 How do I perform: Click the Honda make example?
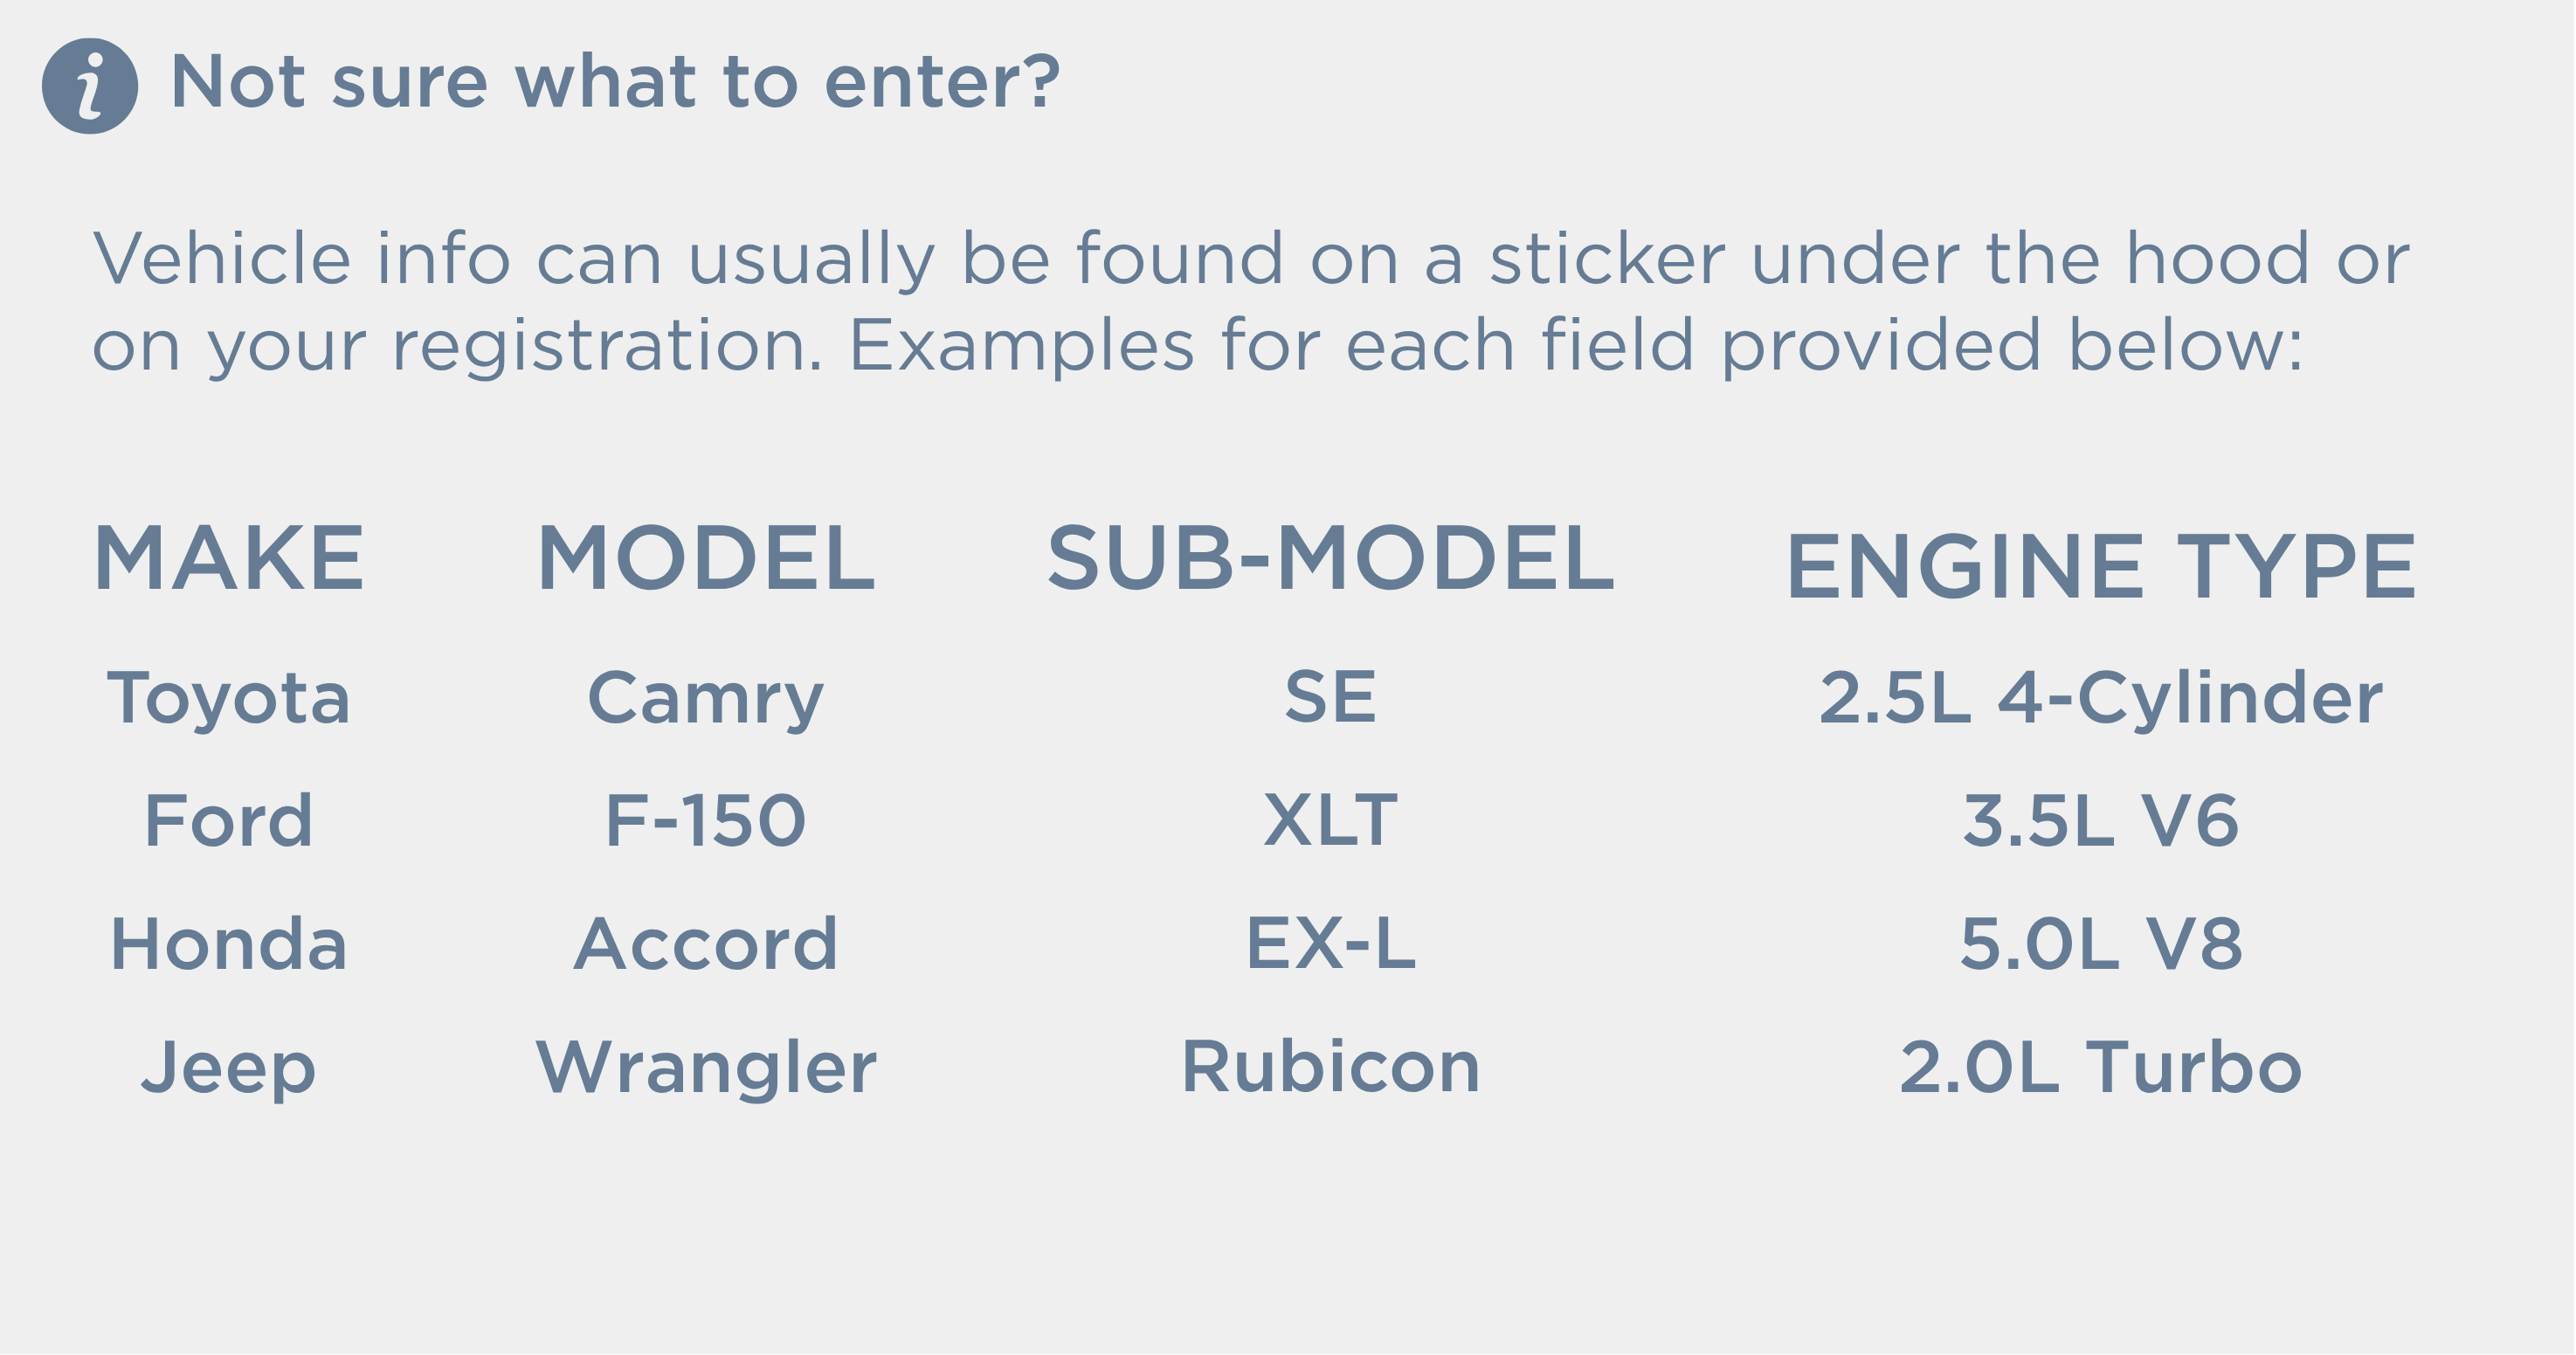click(229, 944)
